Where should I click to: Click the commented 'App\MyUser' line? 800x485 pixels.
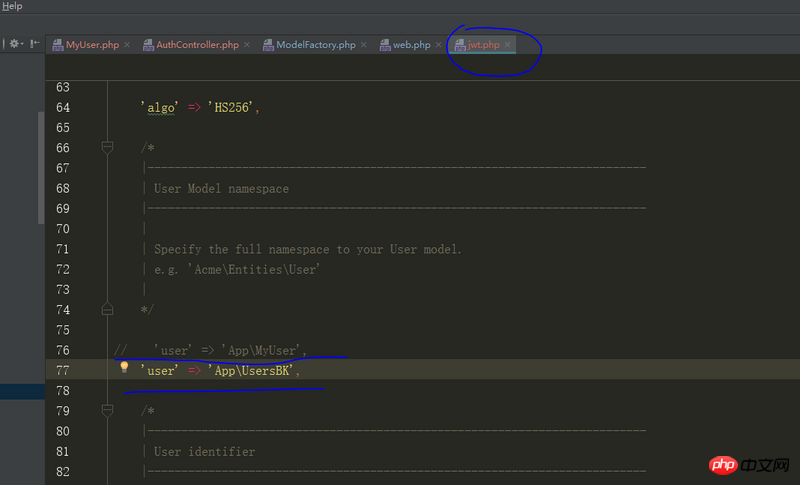click(210, 350)
